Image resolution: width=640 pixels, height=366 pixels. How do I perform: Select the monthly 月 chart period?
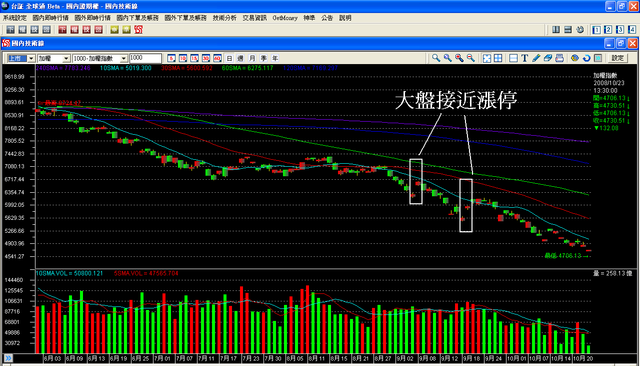pos(252,58)
